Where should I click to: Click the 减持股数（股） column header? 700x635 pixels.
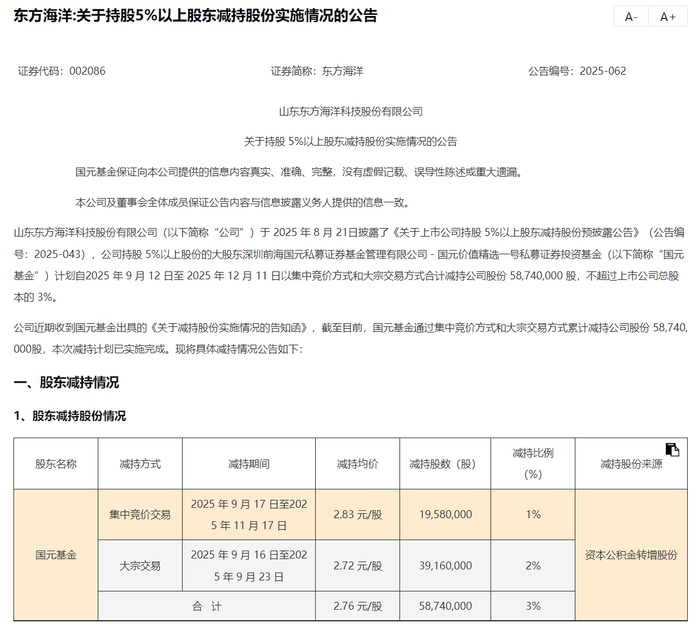[445, 464]
